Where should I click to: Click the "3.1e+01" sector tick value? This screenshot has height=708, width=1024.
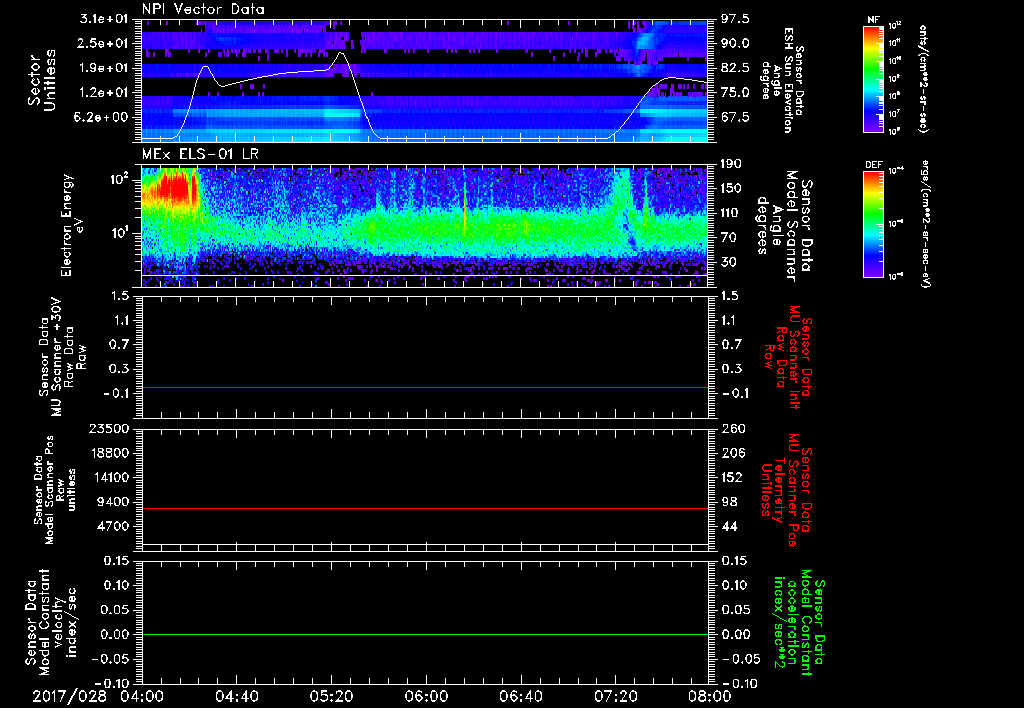pyautogui.click(x=104, y=19)
